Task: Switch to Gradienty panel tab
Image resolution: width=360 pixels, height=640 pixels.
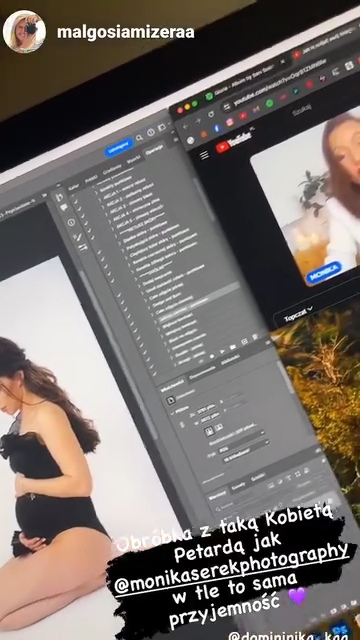Action: tap(112, 170)
